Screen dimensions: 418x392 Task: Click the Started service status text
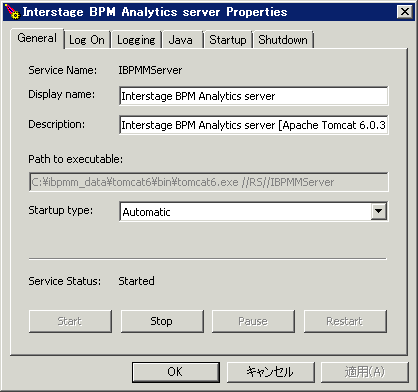coord(136,281)
